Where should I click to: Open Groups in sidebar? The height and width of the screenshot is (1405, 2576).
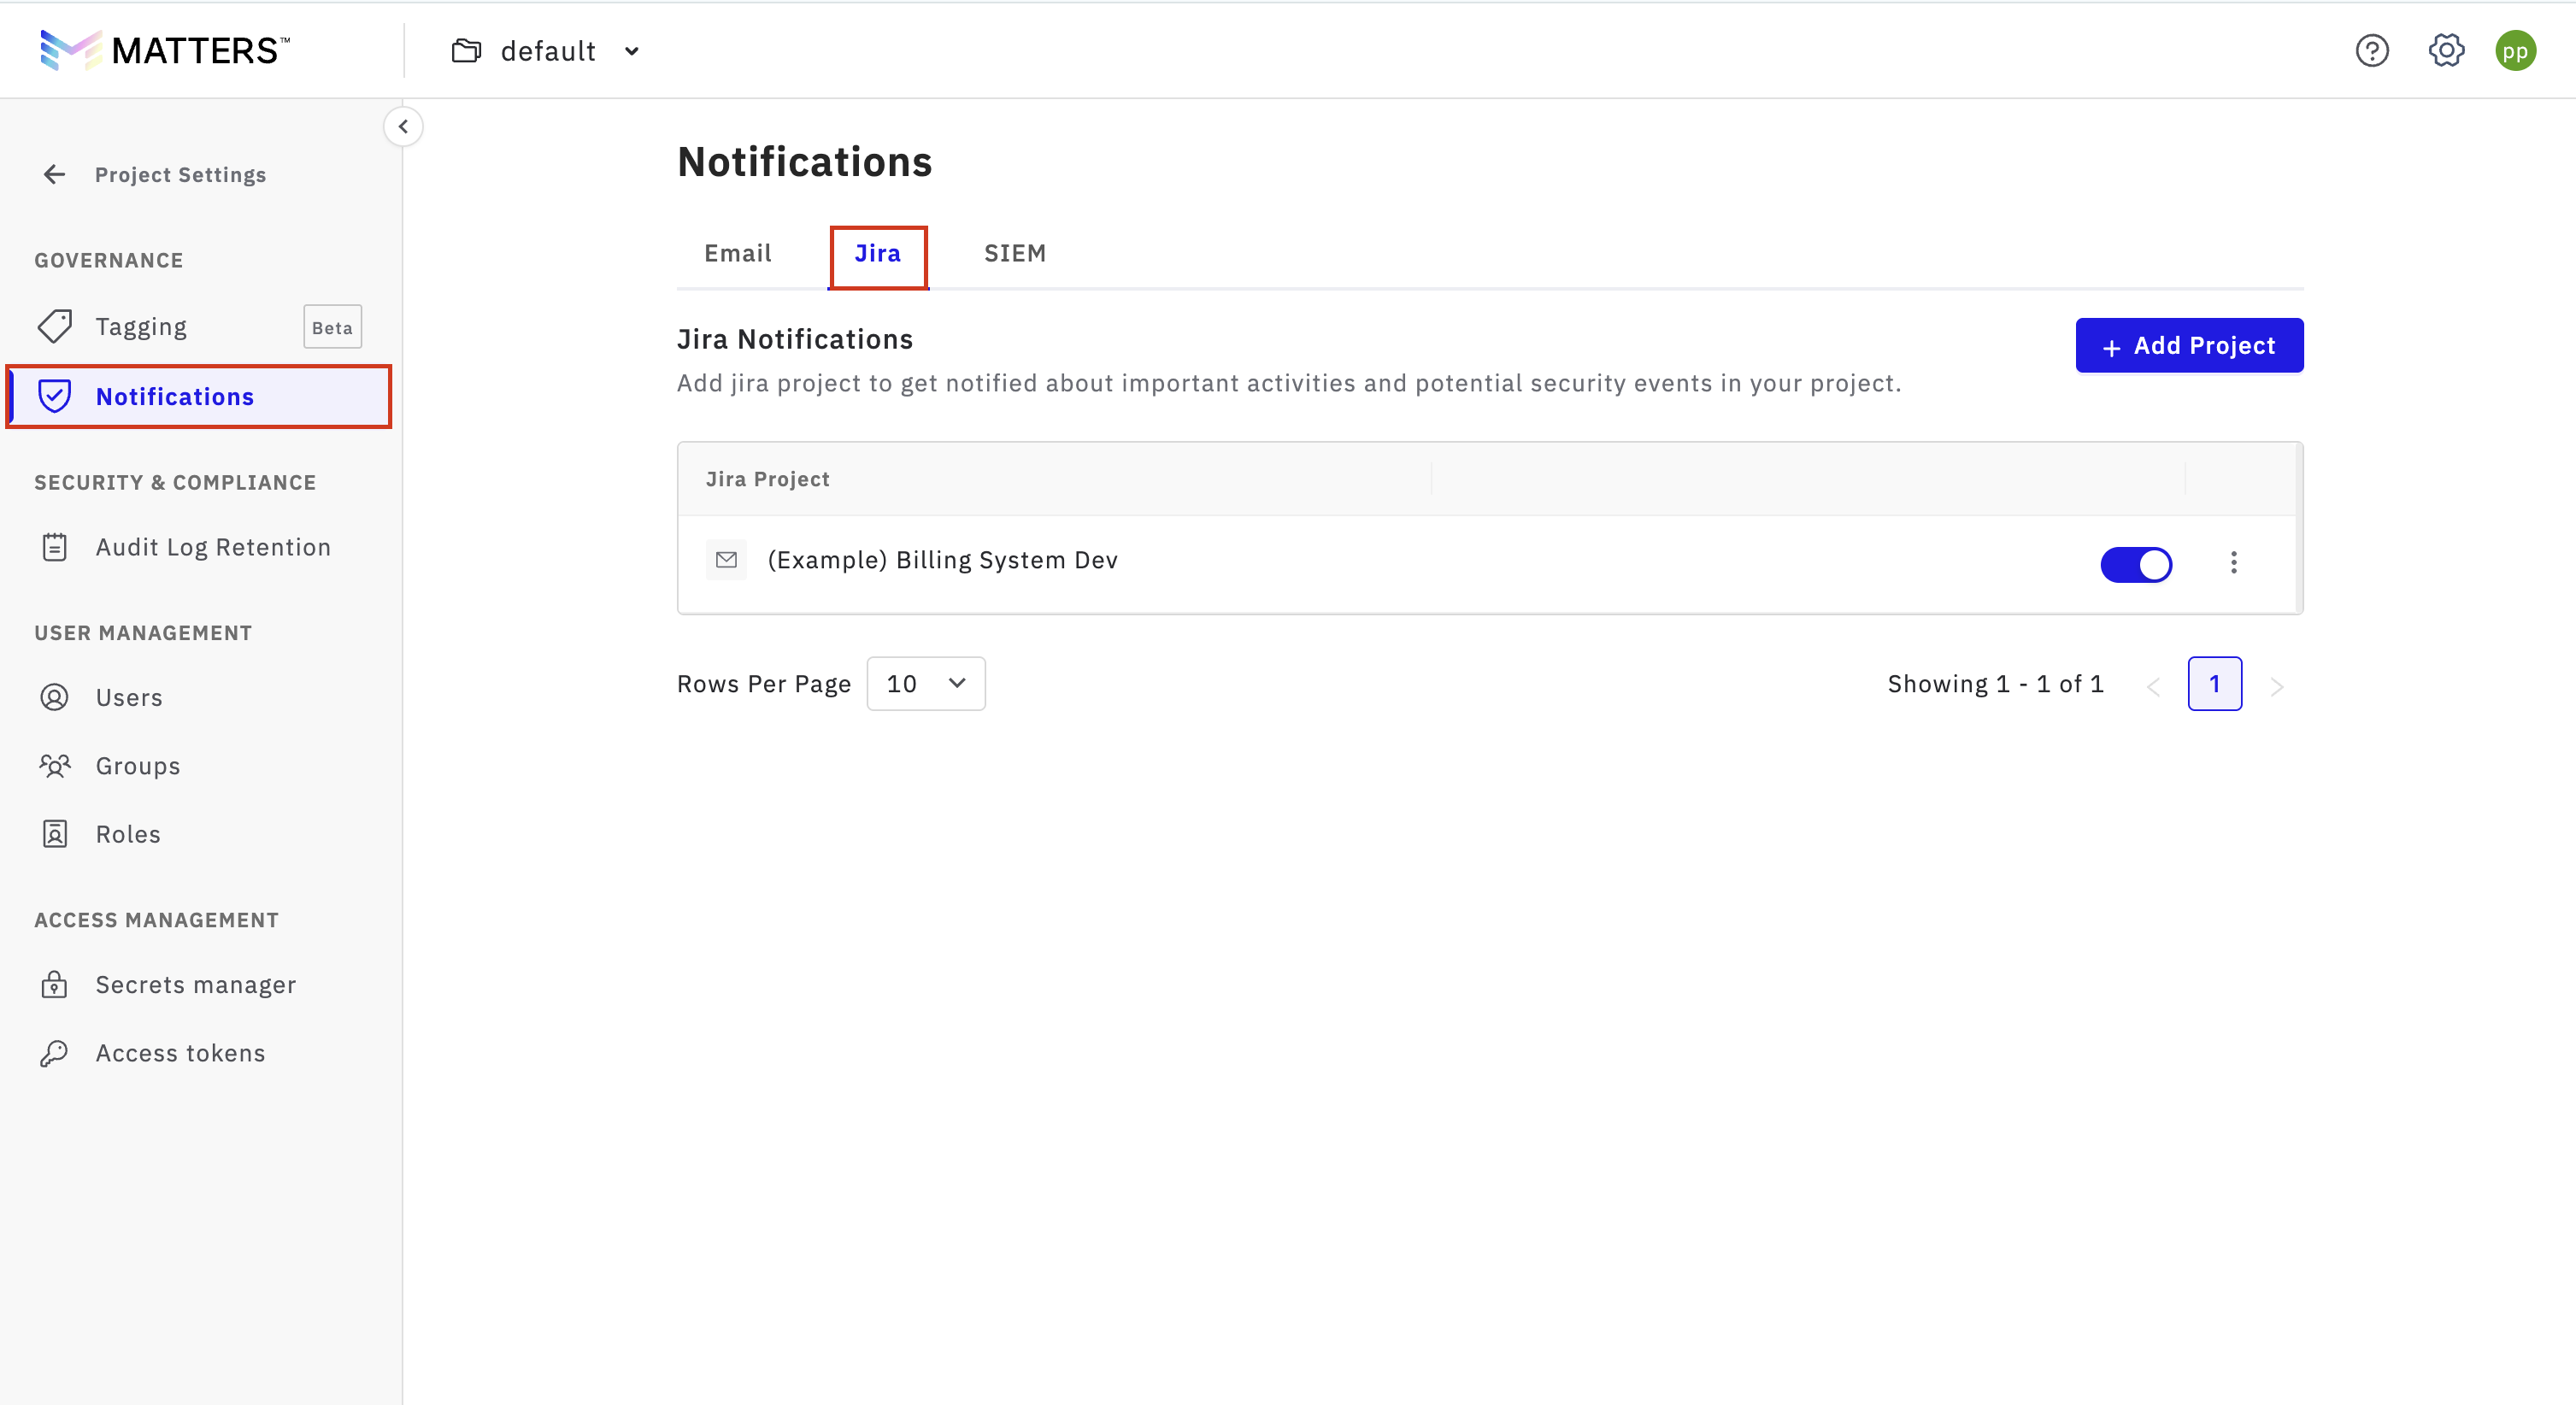coord(137,766)
